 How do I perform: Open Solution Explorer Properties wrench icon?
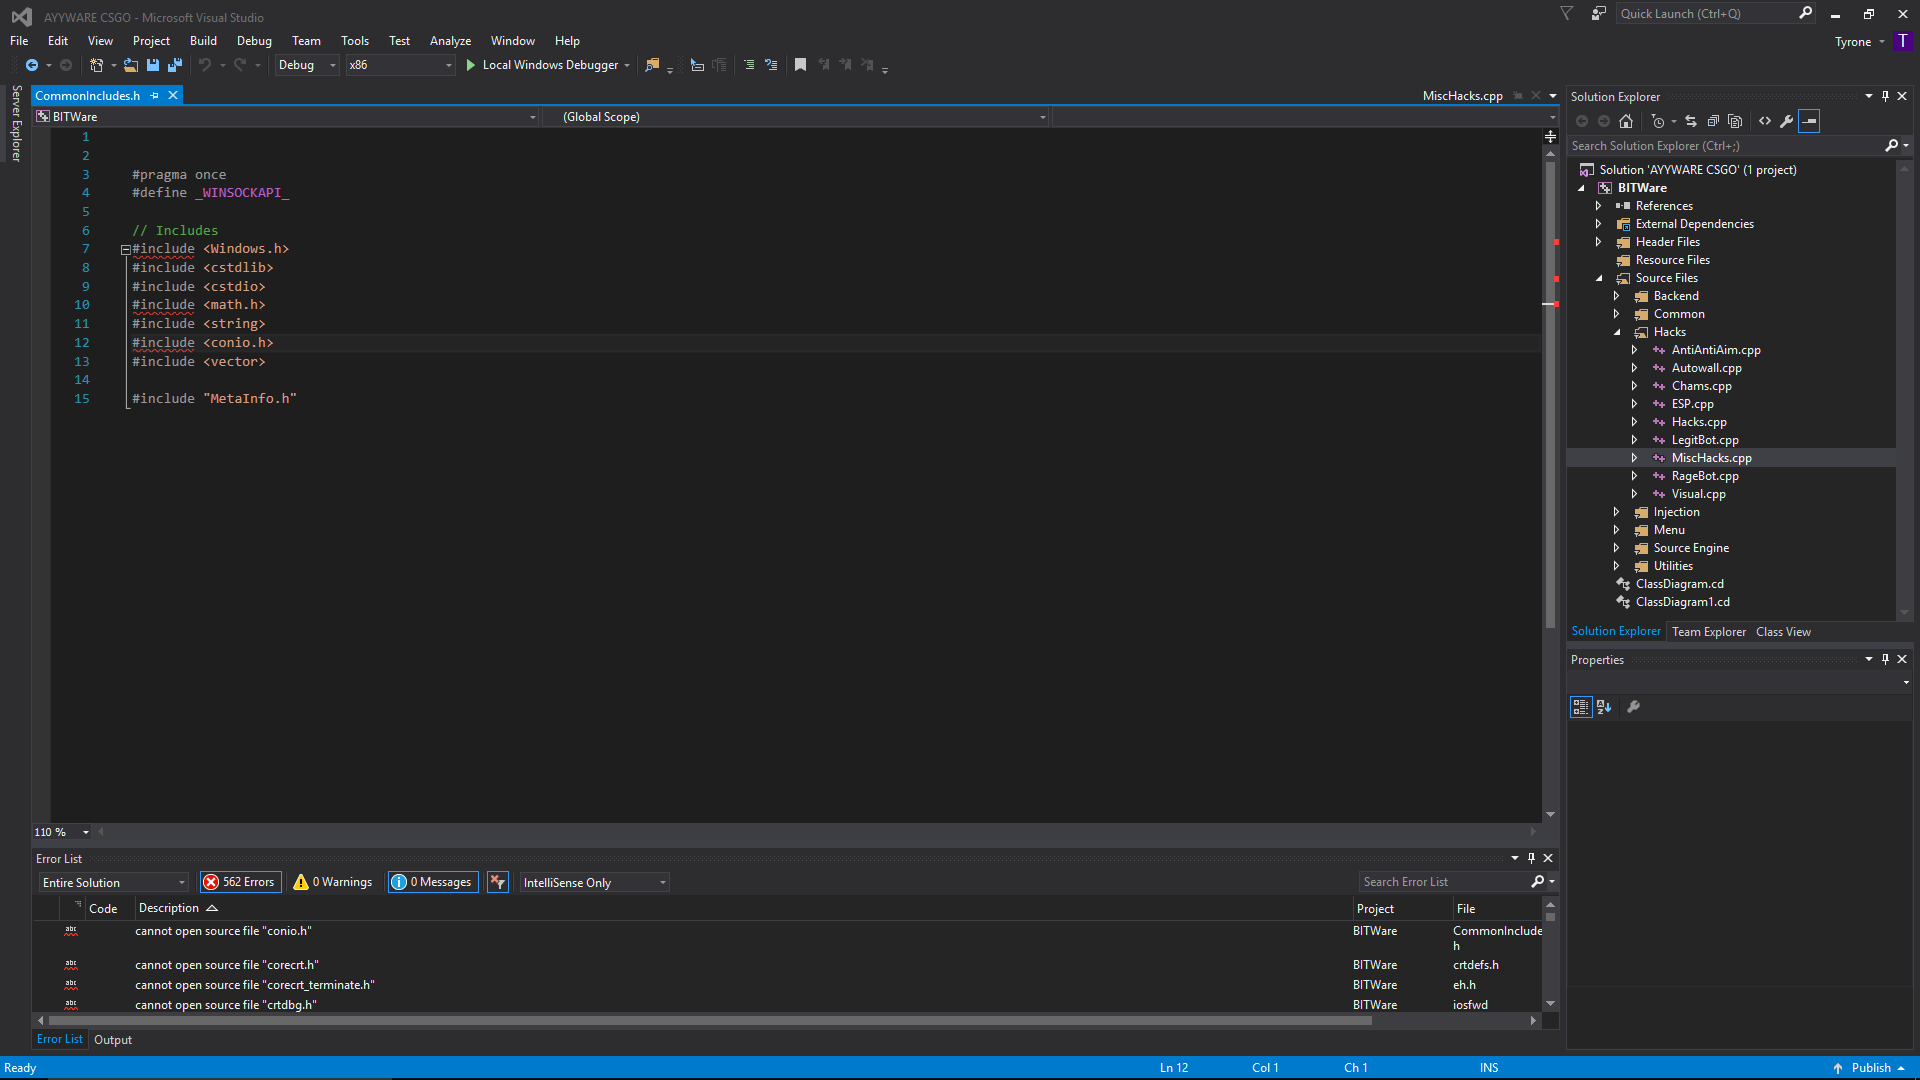(x=1787, y=121)
